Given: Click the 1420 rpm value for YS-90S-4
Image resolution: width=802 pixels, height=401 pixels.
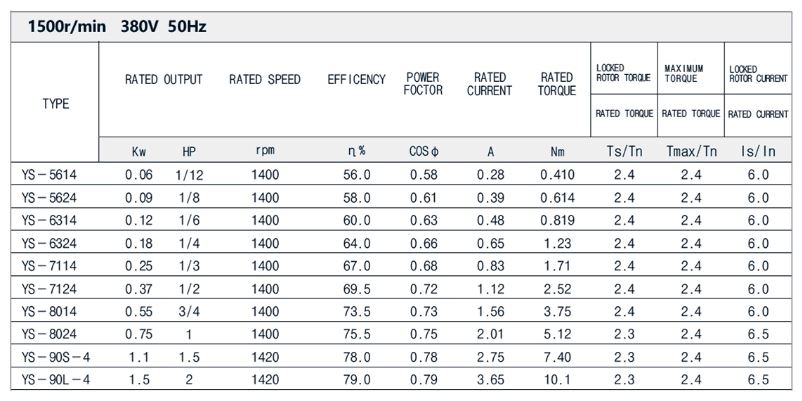Looking at the screenshot, I should 265,357.
